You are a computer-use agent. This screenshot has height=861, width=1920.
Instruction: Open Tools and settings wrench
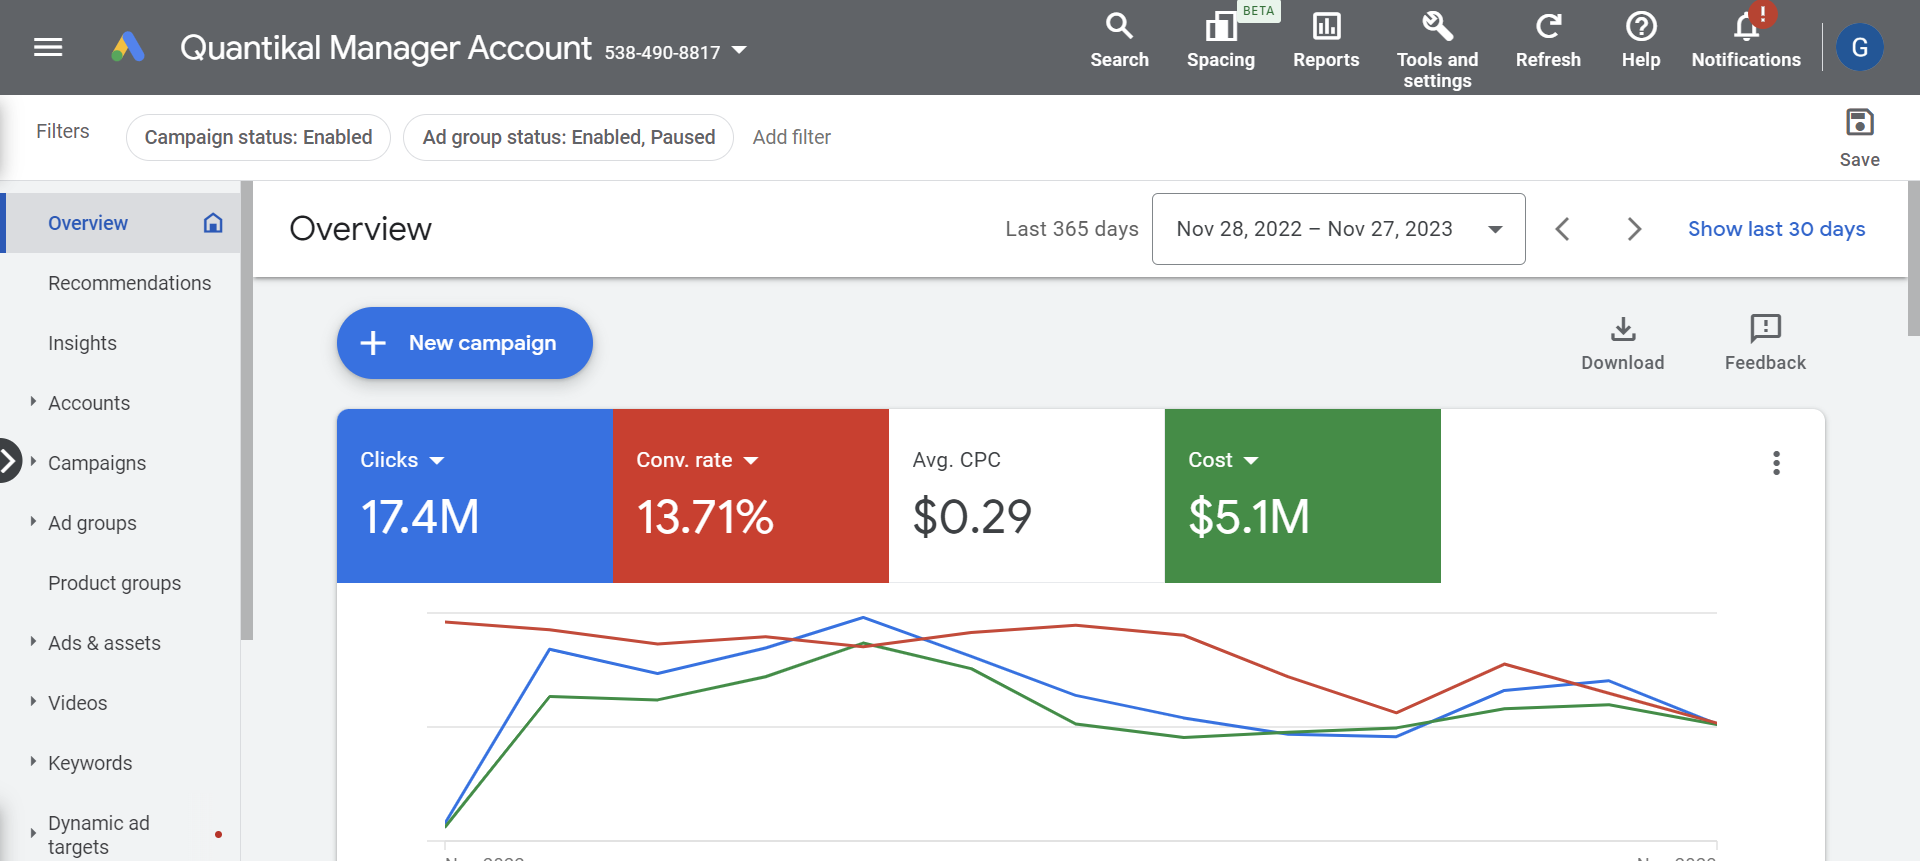point(1437,27)
